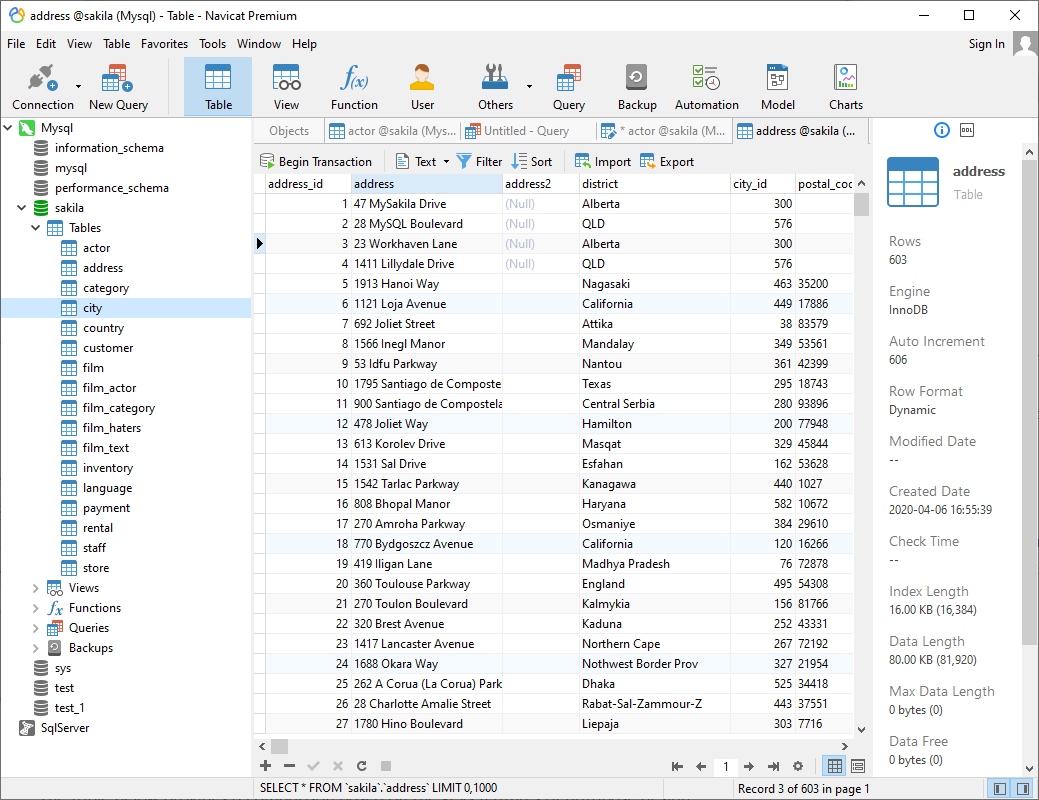The width and height of the screenshot is (1039, 800).
Task: Collapse the Tables node
Action: click(36, 228)
